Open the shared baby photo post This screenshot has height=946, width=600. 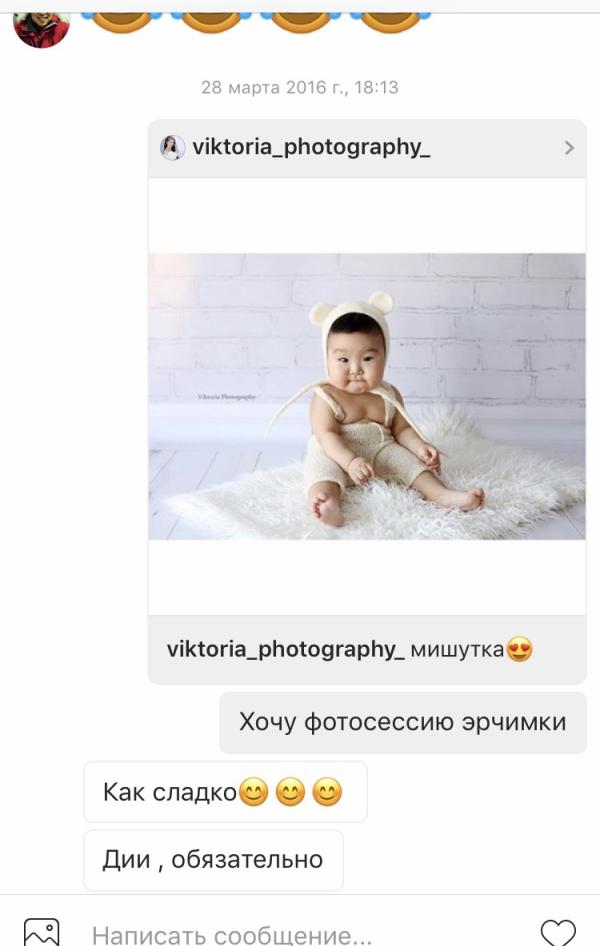367,396
